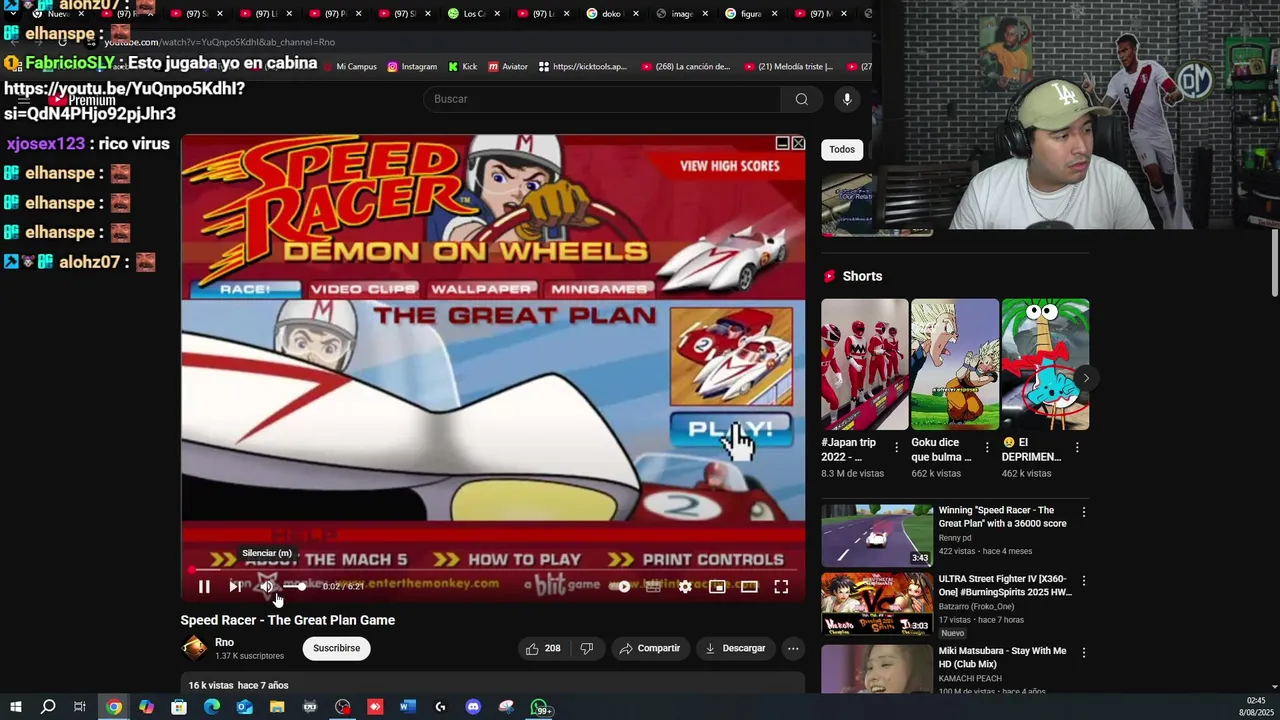
Task: Switch to miniplayer mode
Action: pos(717,587)
